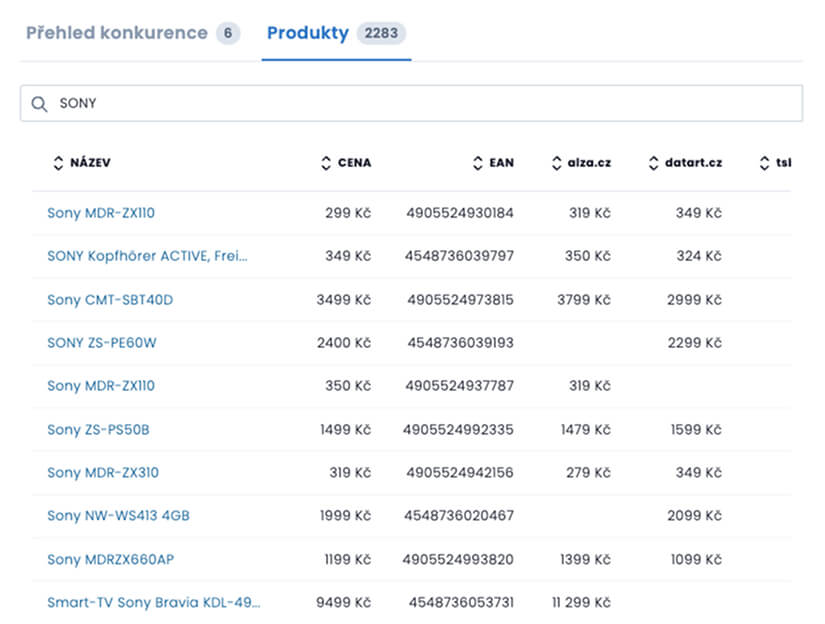Click datart.cz price 1099 Kč
This screenshot has height=624, width=825.
coord(696,559)
